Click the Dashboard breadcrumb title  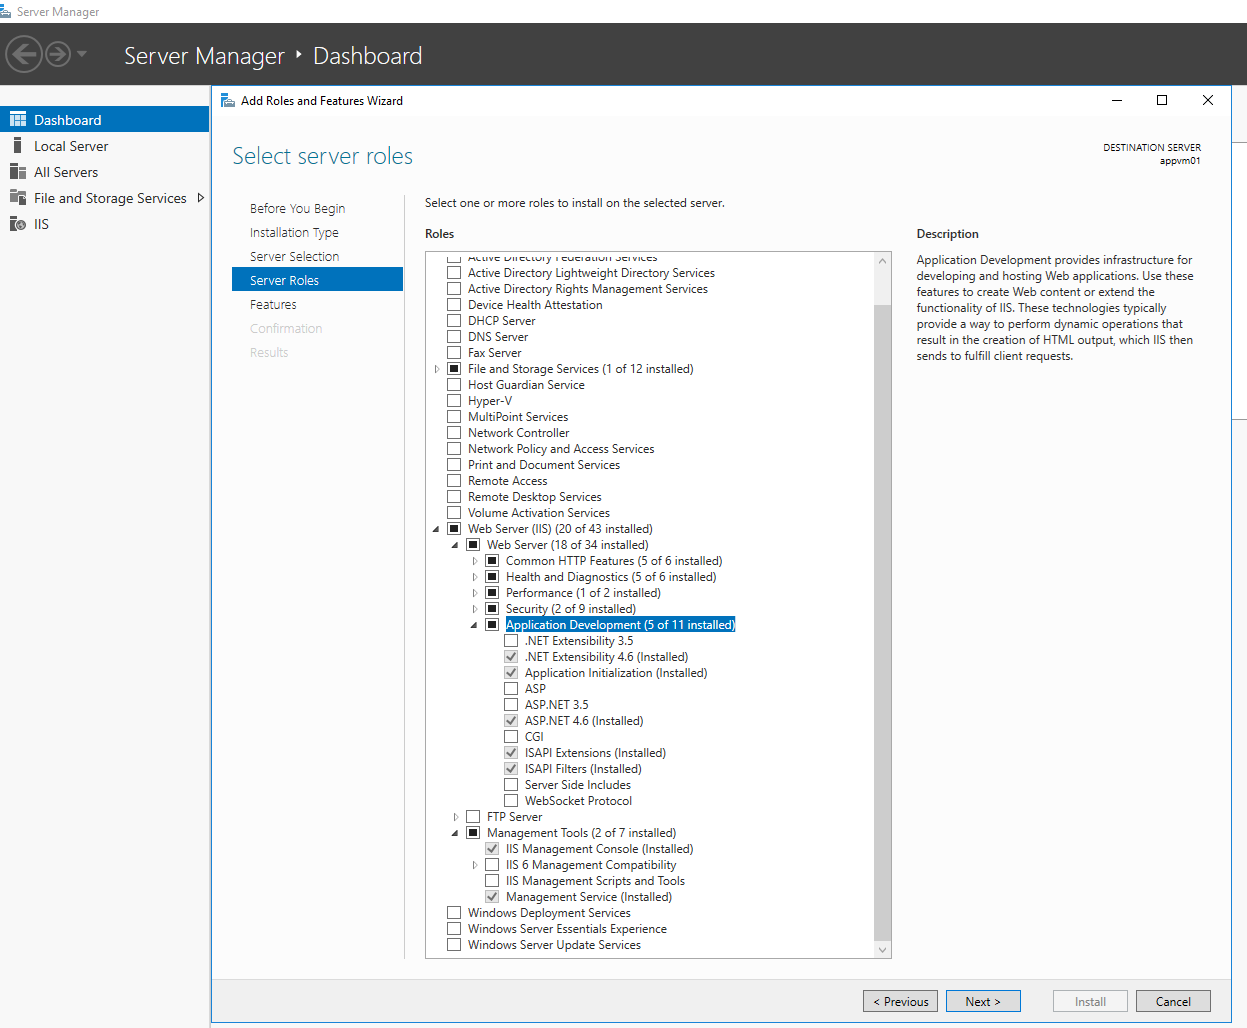pos(368,55)
